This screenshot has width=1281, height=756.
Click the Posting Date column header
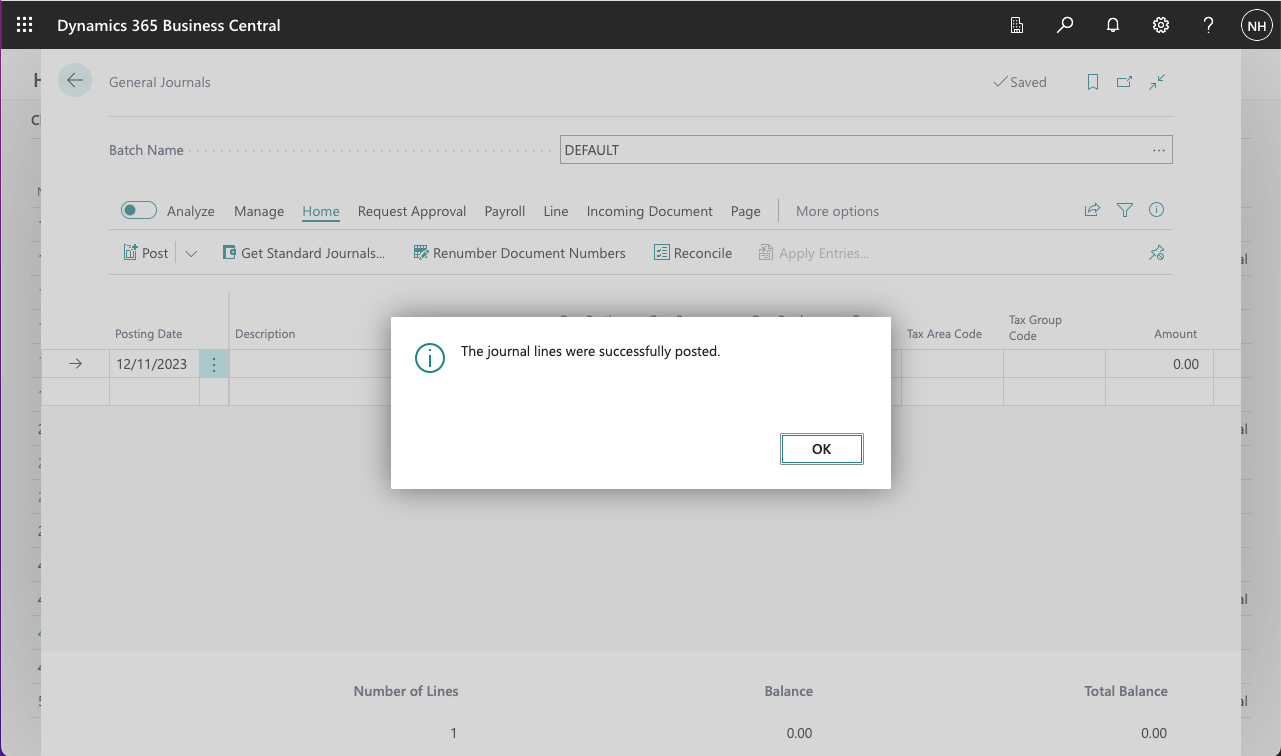pyautogui.click(x=149, y=334)
